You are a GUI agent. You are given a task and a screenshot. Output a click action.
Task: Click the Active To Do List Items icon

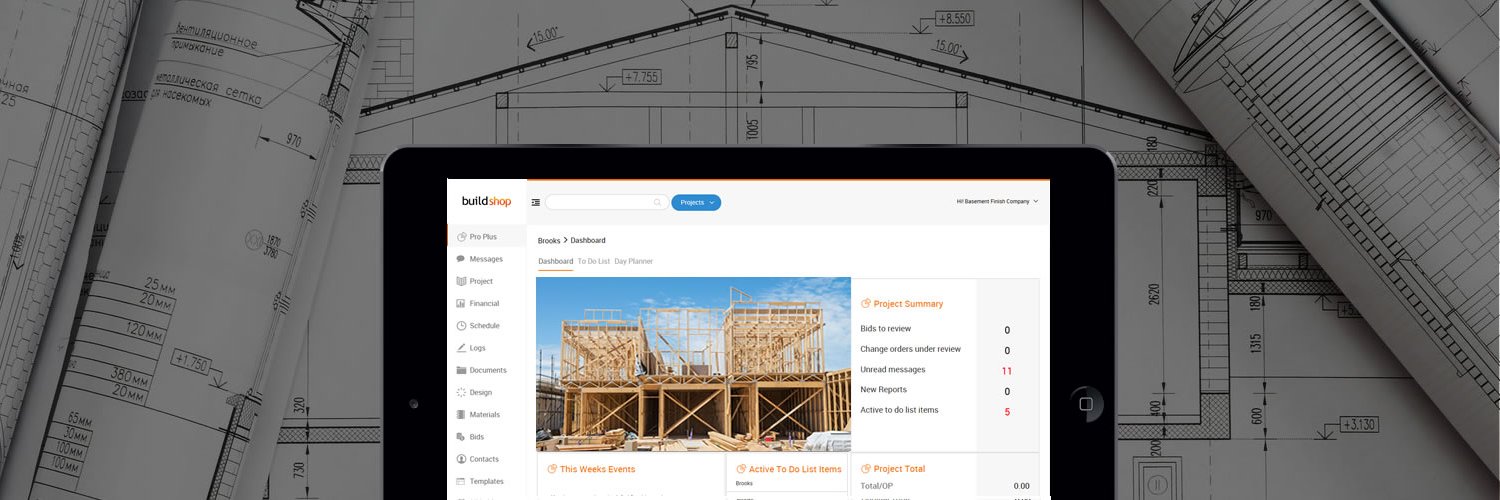coord(741,469)
